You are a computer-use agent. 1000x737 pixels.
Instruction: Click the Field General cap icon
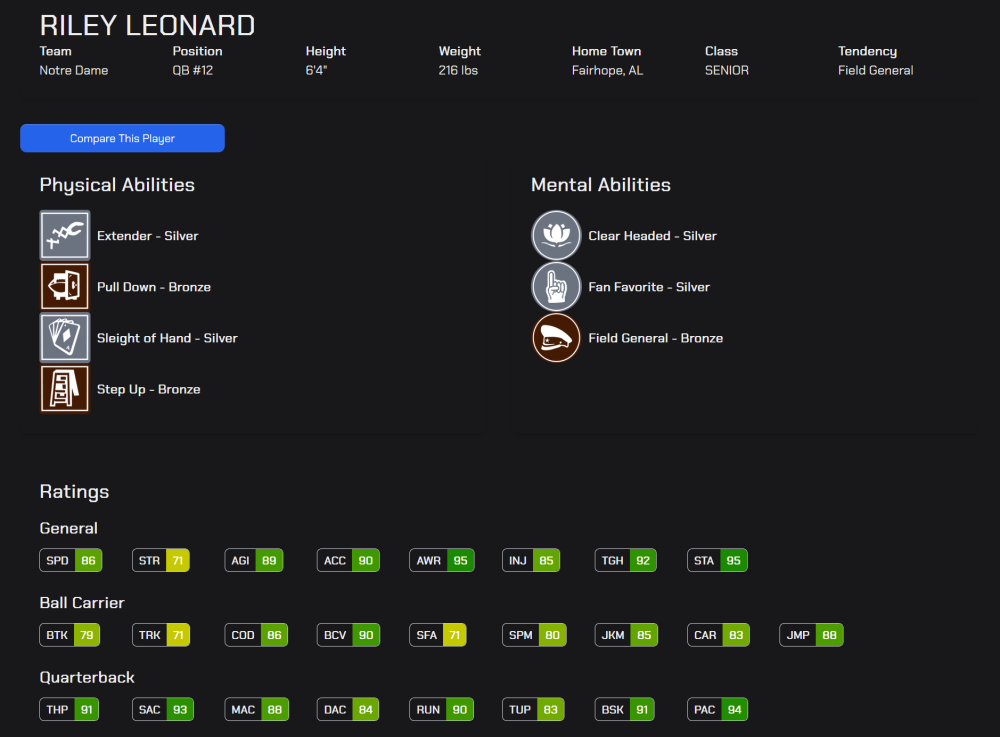[556, 338]
